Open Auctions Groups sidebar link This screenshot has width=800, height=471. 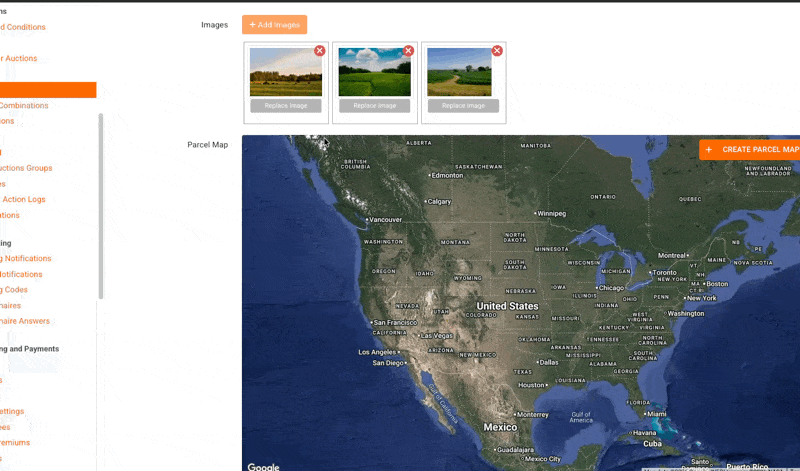(26, 168)
